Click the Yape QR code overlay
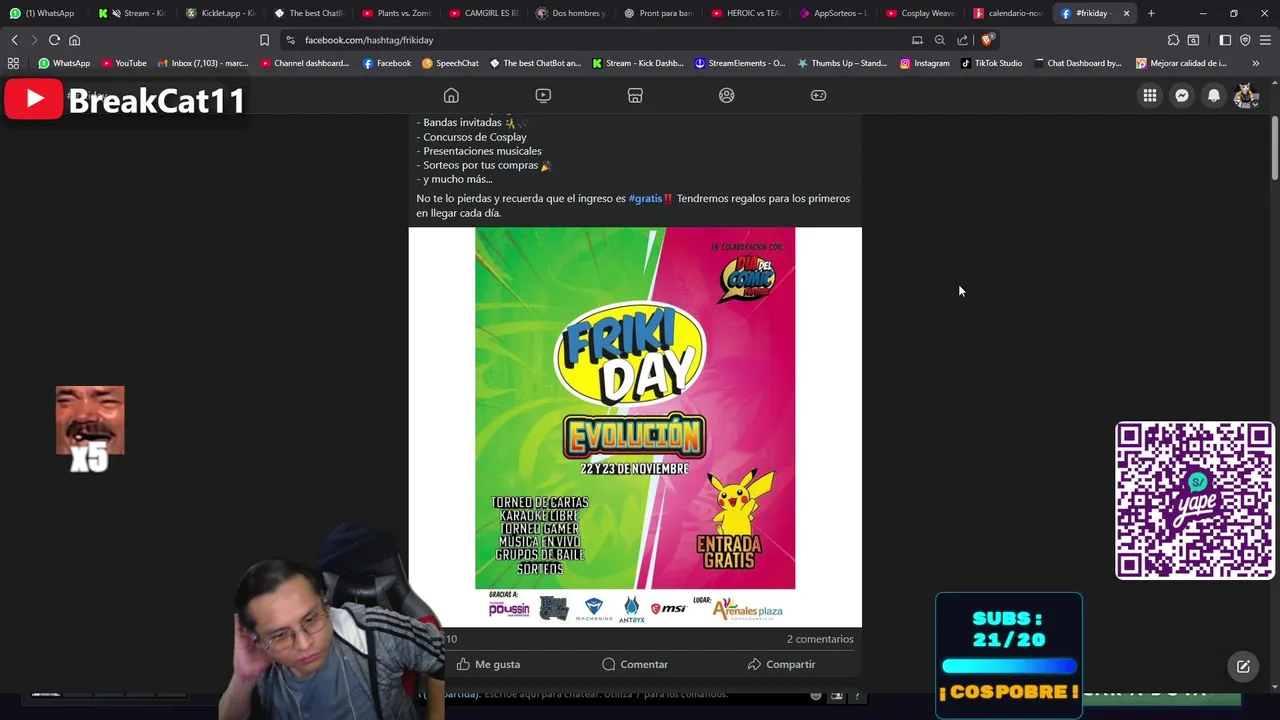This screenshot has width=1280, height=720. (1195, 500)
